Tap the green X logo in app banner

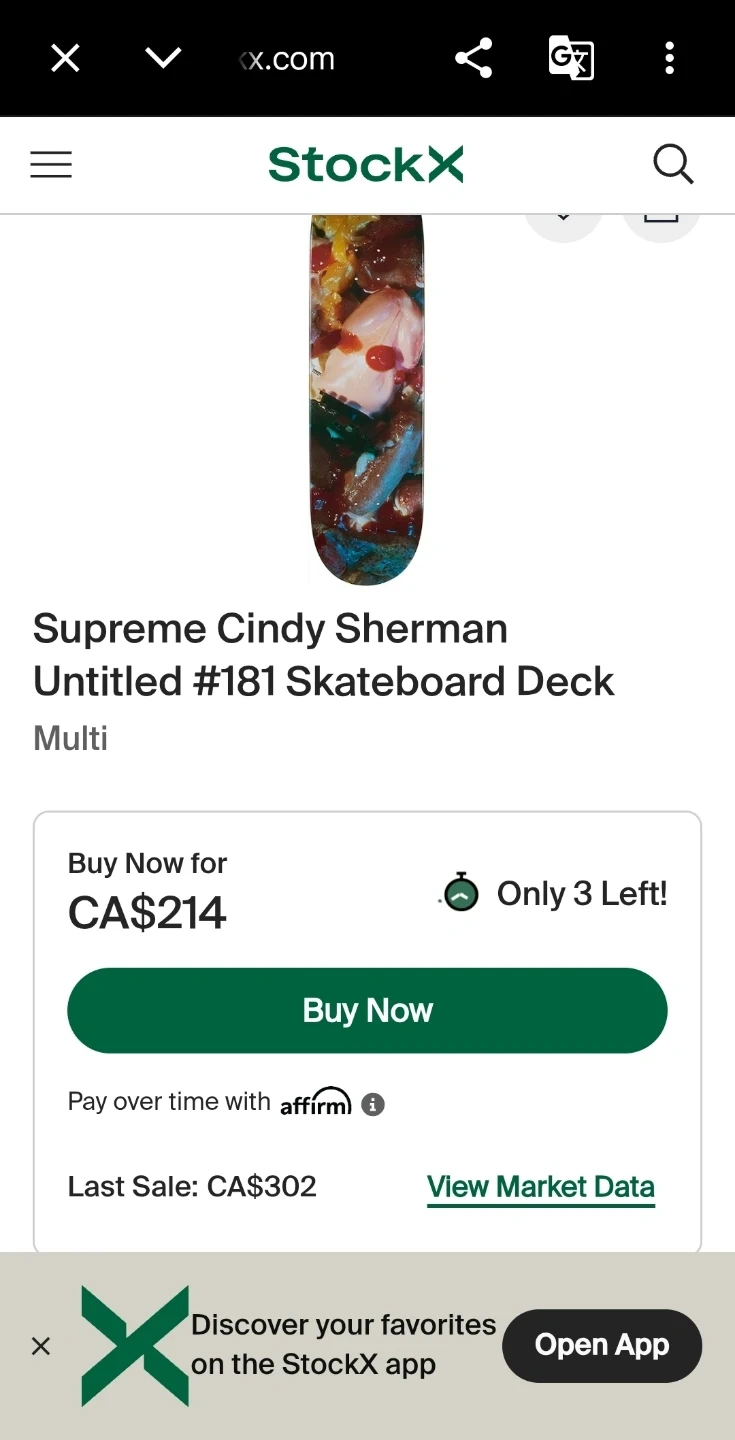click(135, 1346)
